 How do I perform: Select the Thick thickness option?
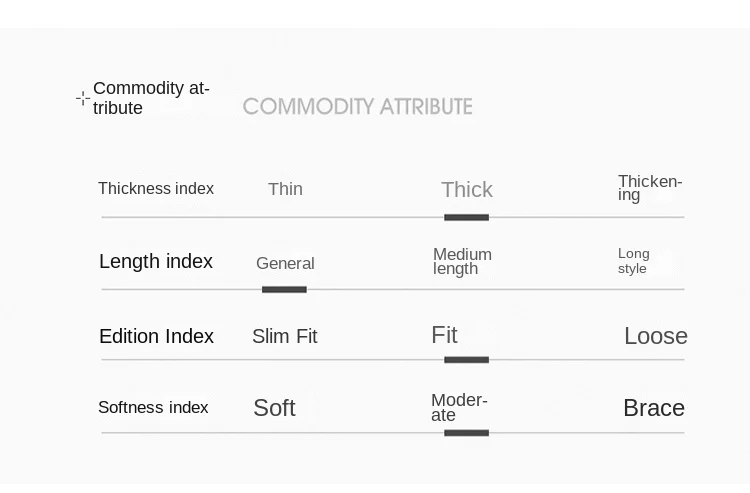[467, 190]
